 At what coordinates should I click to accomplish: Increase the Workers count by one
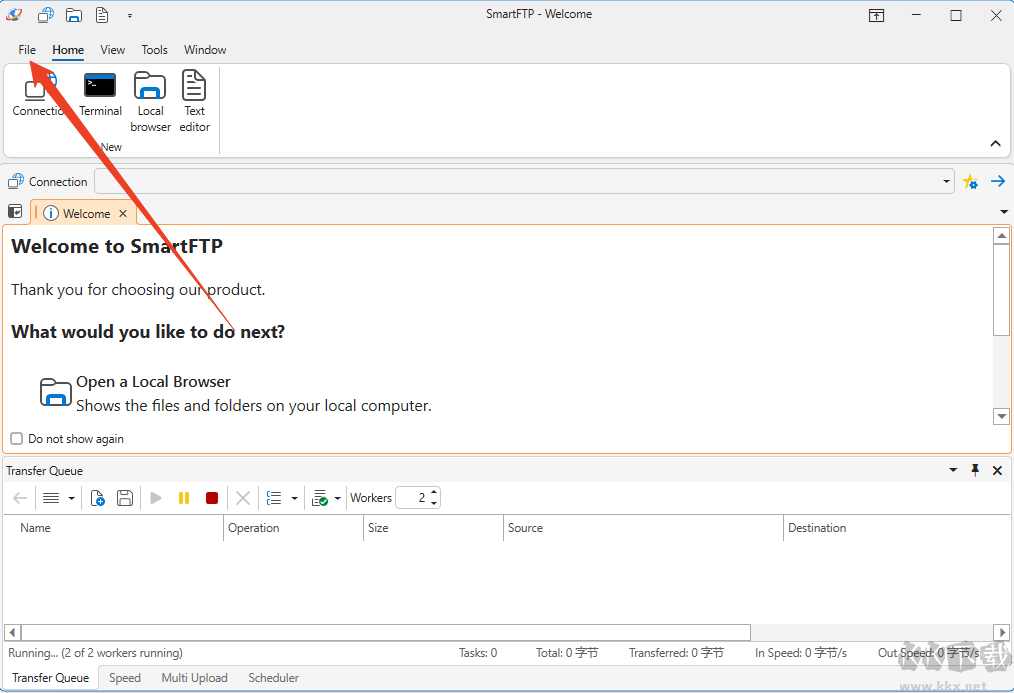[x=434, y=493]
